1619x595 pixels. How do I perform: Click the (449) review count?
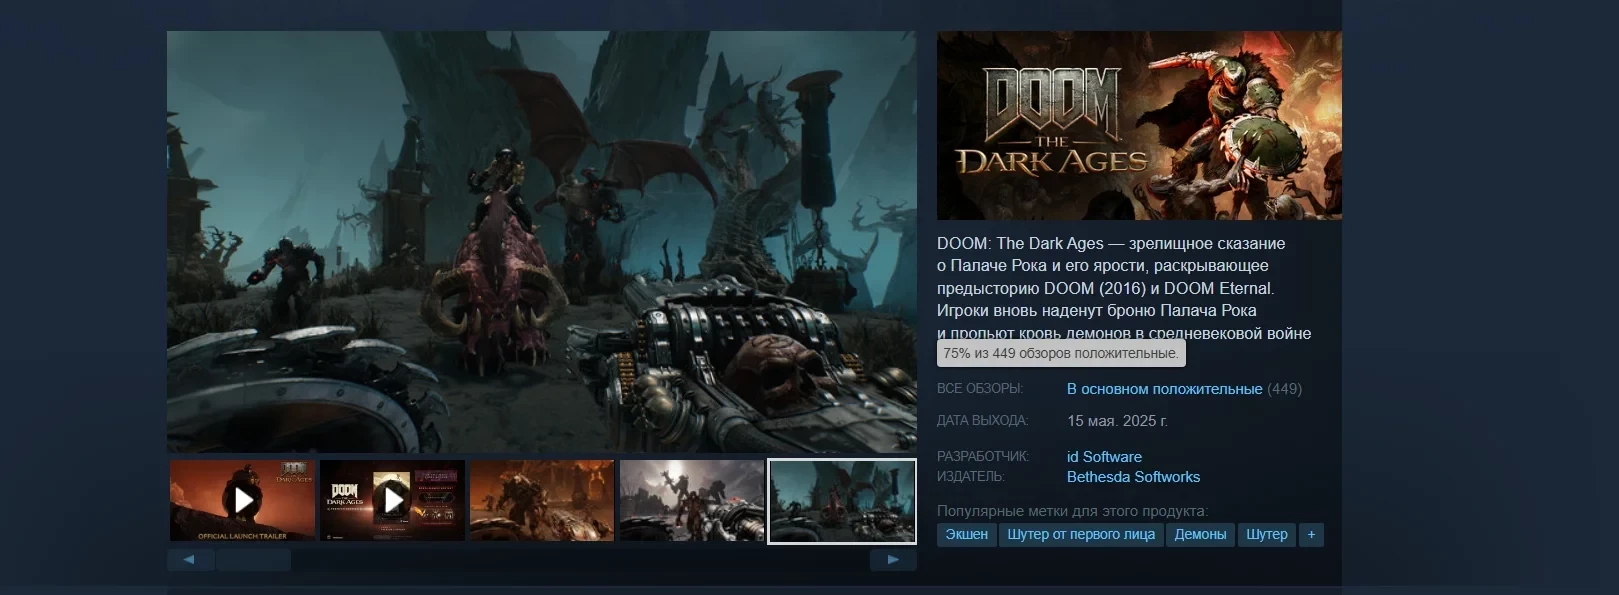pyautogui.click(x=1285, y=389)
